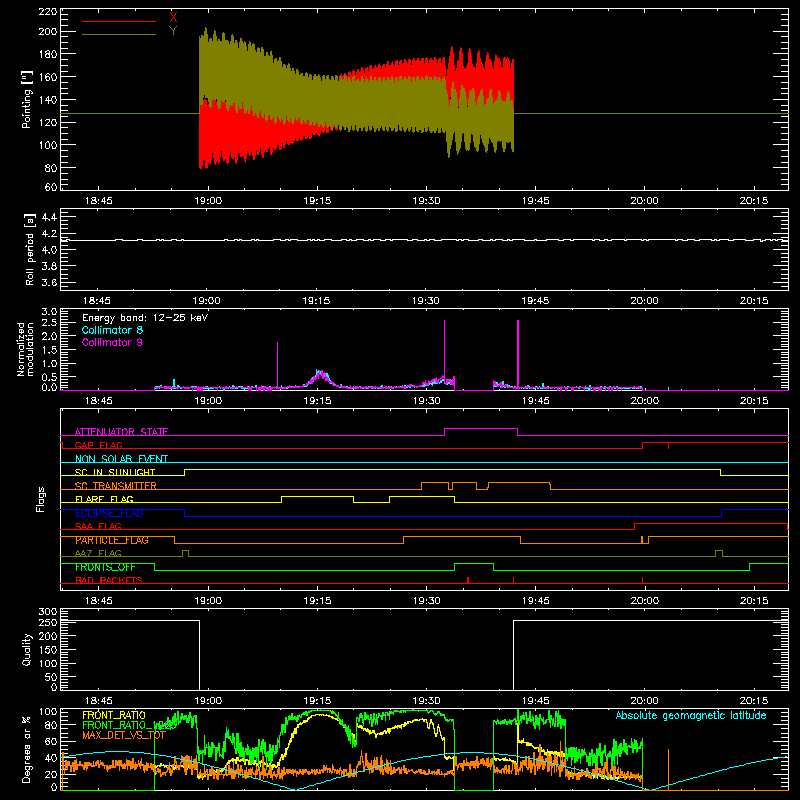The width and height of the screenshot is (800, 800).
Task: Click the green FRONT_RATIO_1225 legend label
Action: tap(129, 725)
